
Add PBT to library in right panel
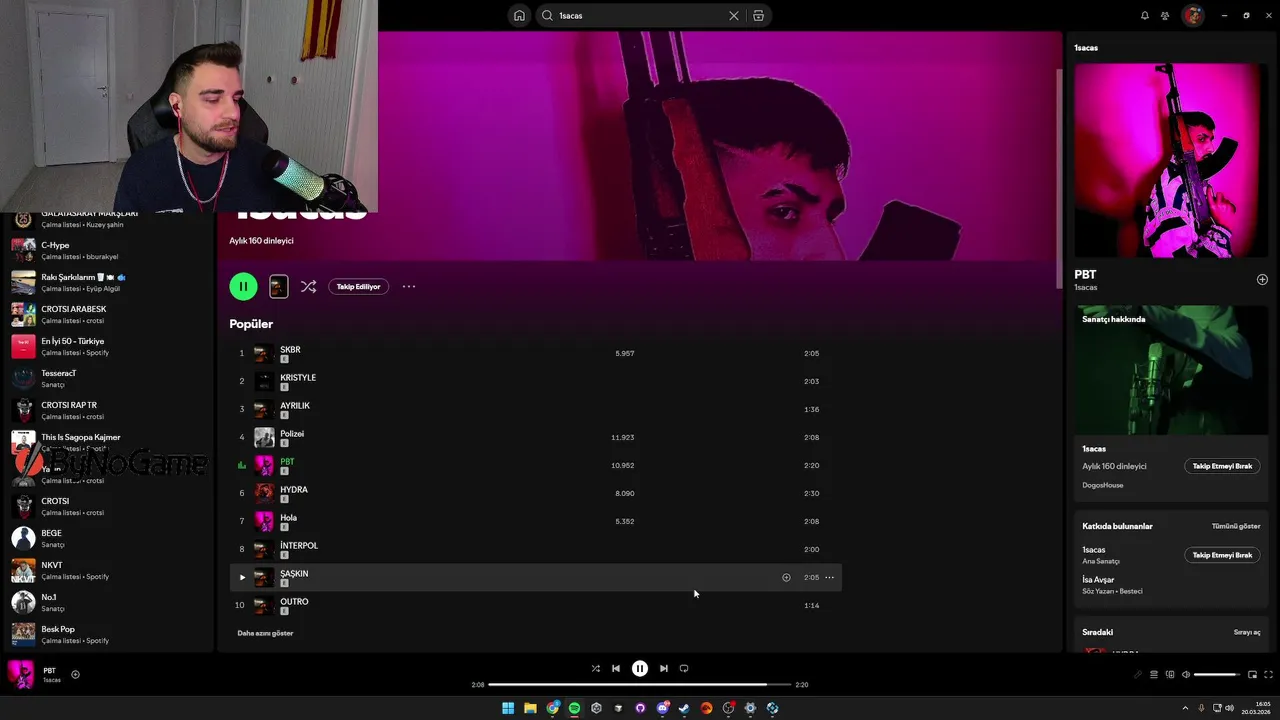point(1262,280)
